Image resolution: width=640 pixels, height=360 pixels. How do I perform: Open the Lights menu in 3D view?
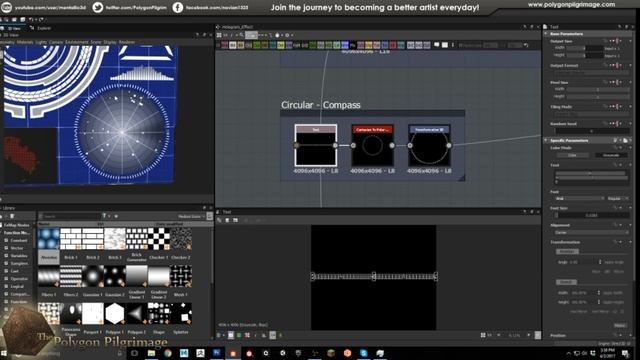click(x=41, y=42)
